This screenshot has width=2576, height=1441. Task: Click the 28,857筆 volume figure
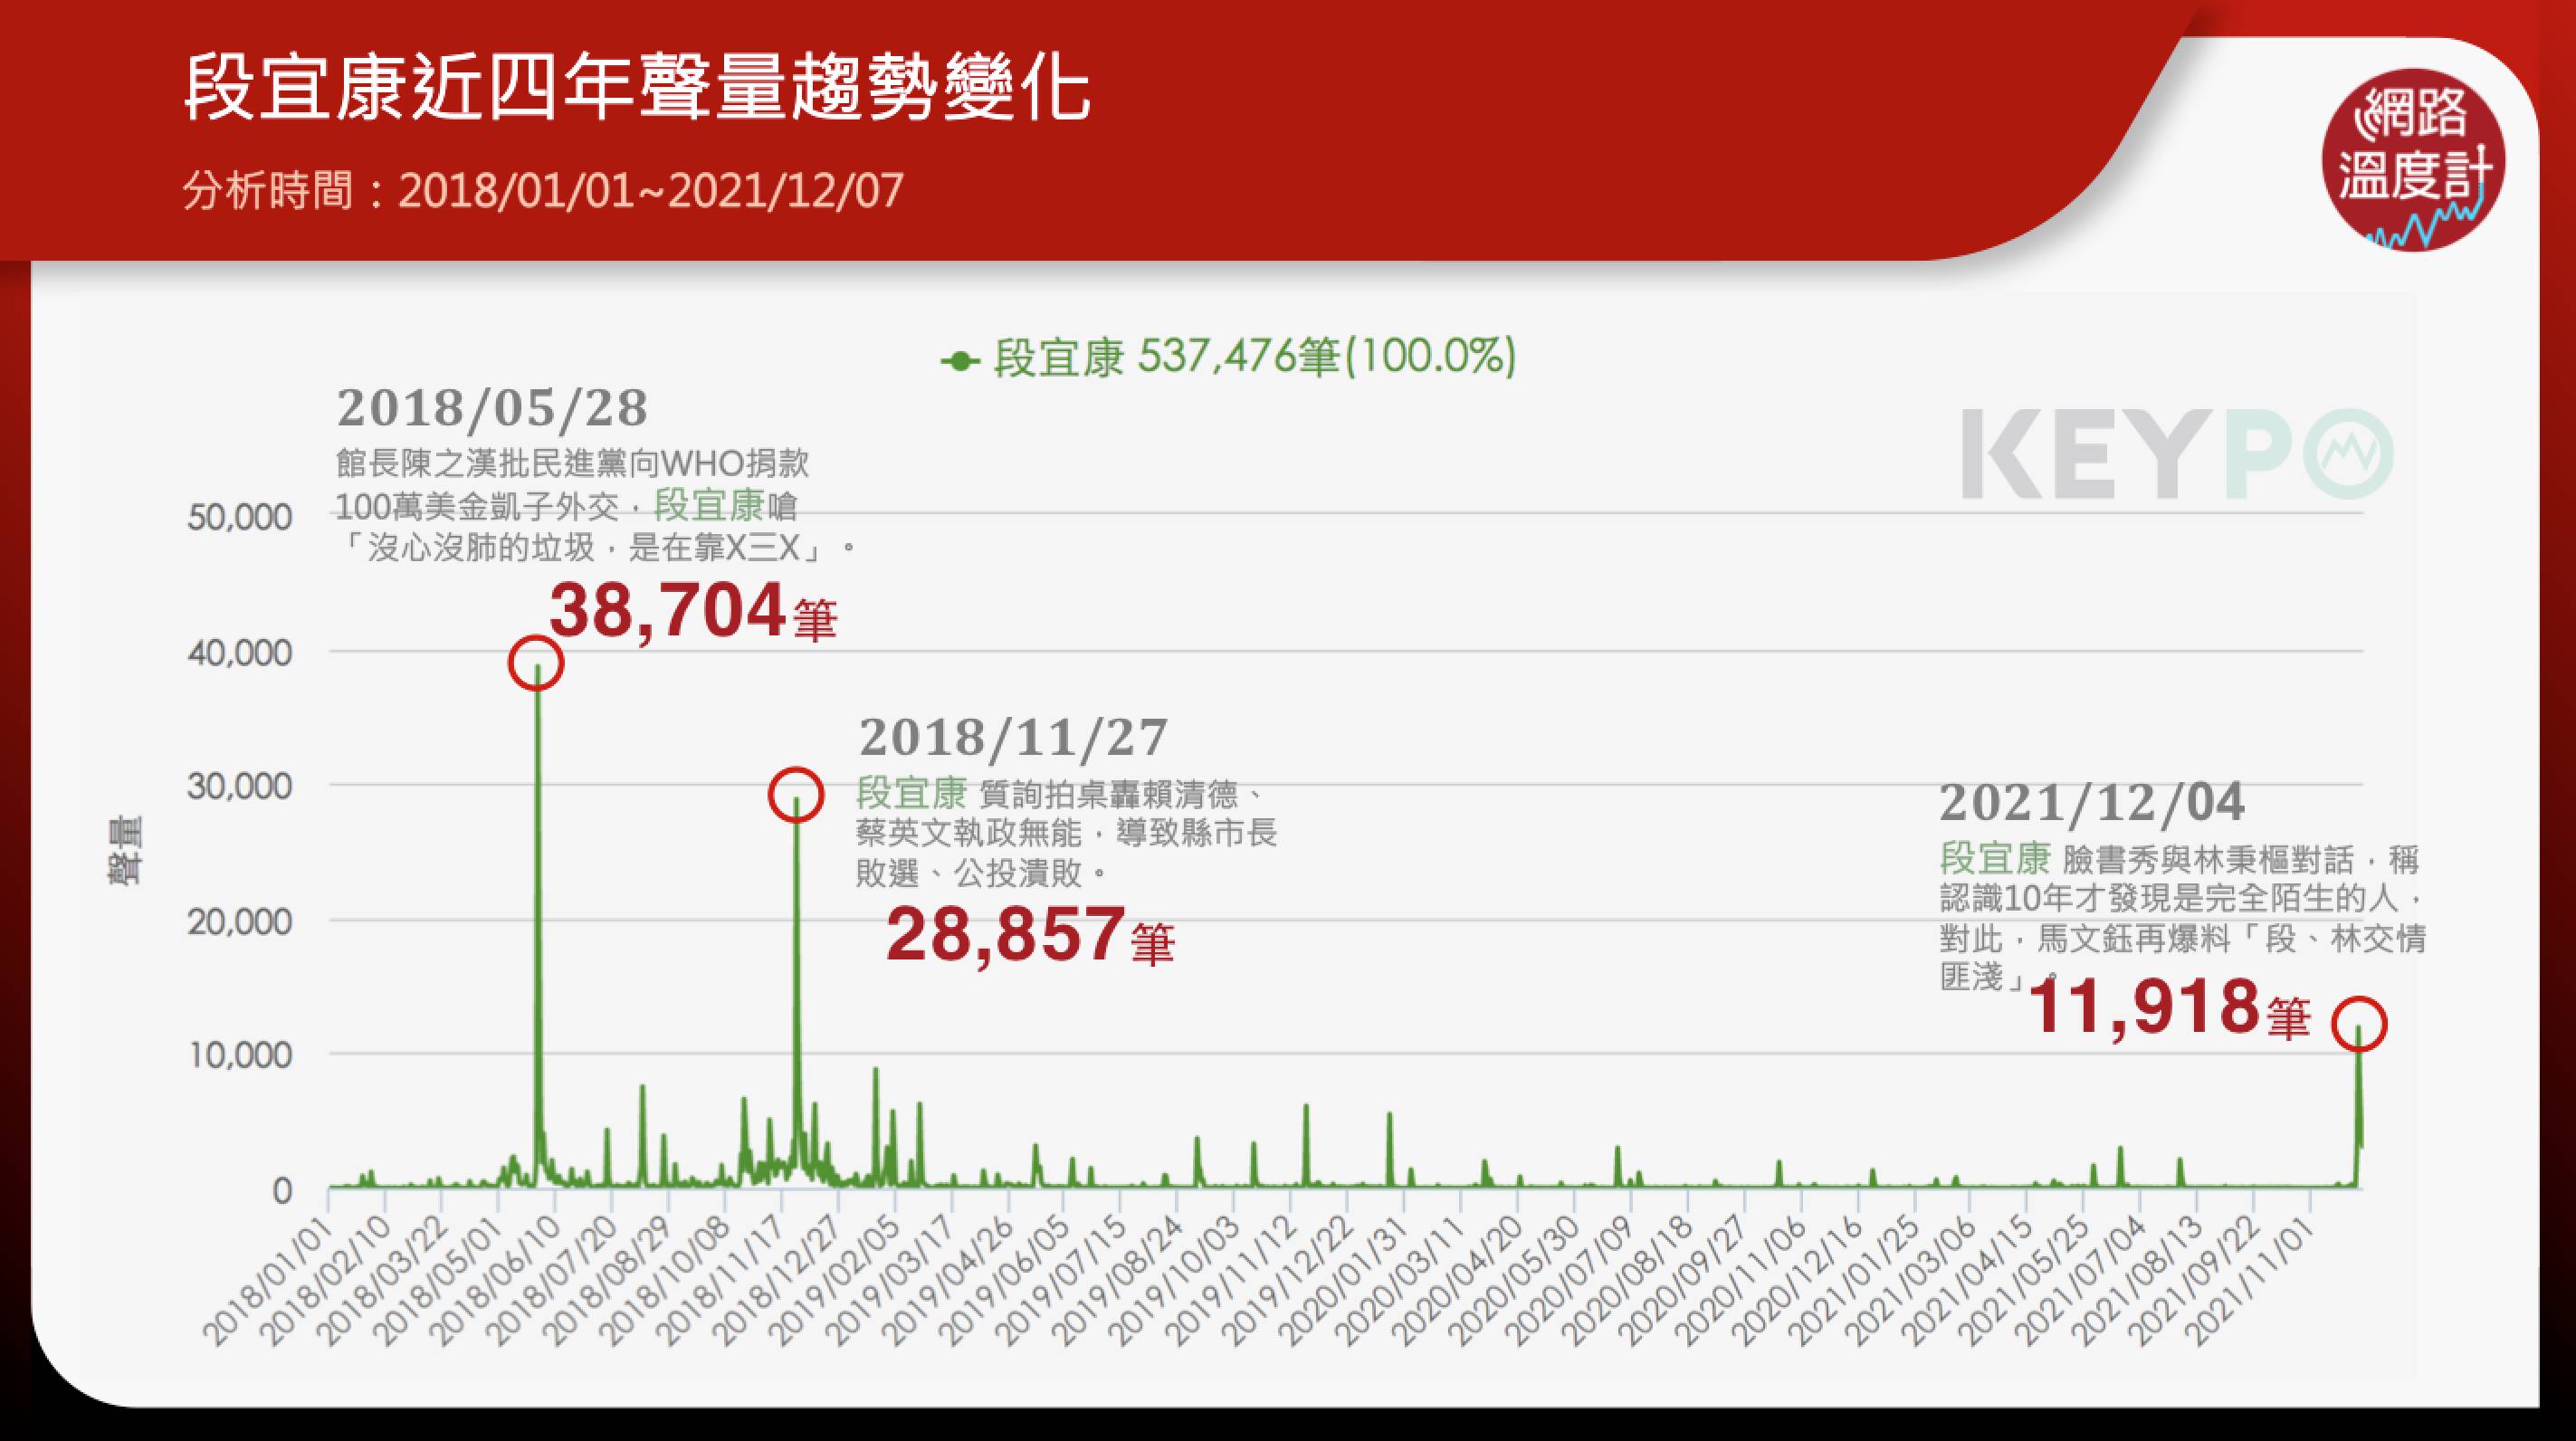point(1029,936)
